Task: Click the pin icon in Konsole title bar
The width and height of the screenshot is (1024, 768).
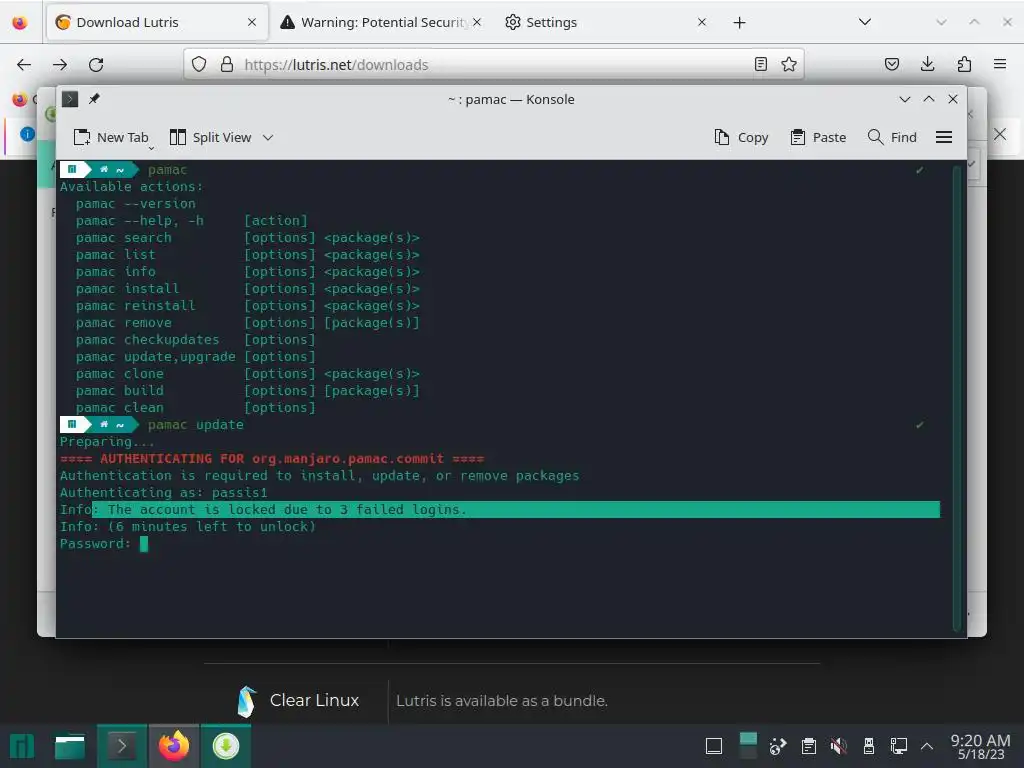Action: [x=94, y=99]
